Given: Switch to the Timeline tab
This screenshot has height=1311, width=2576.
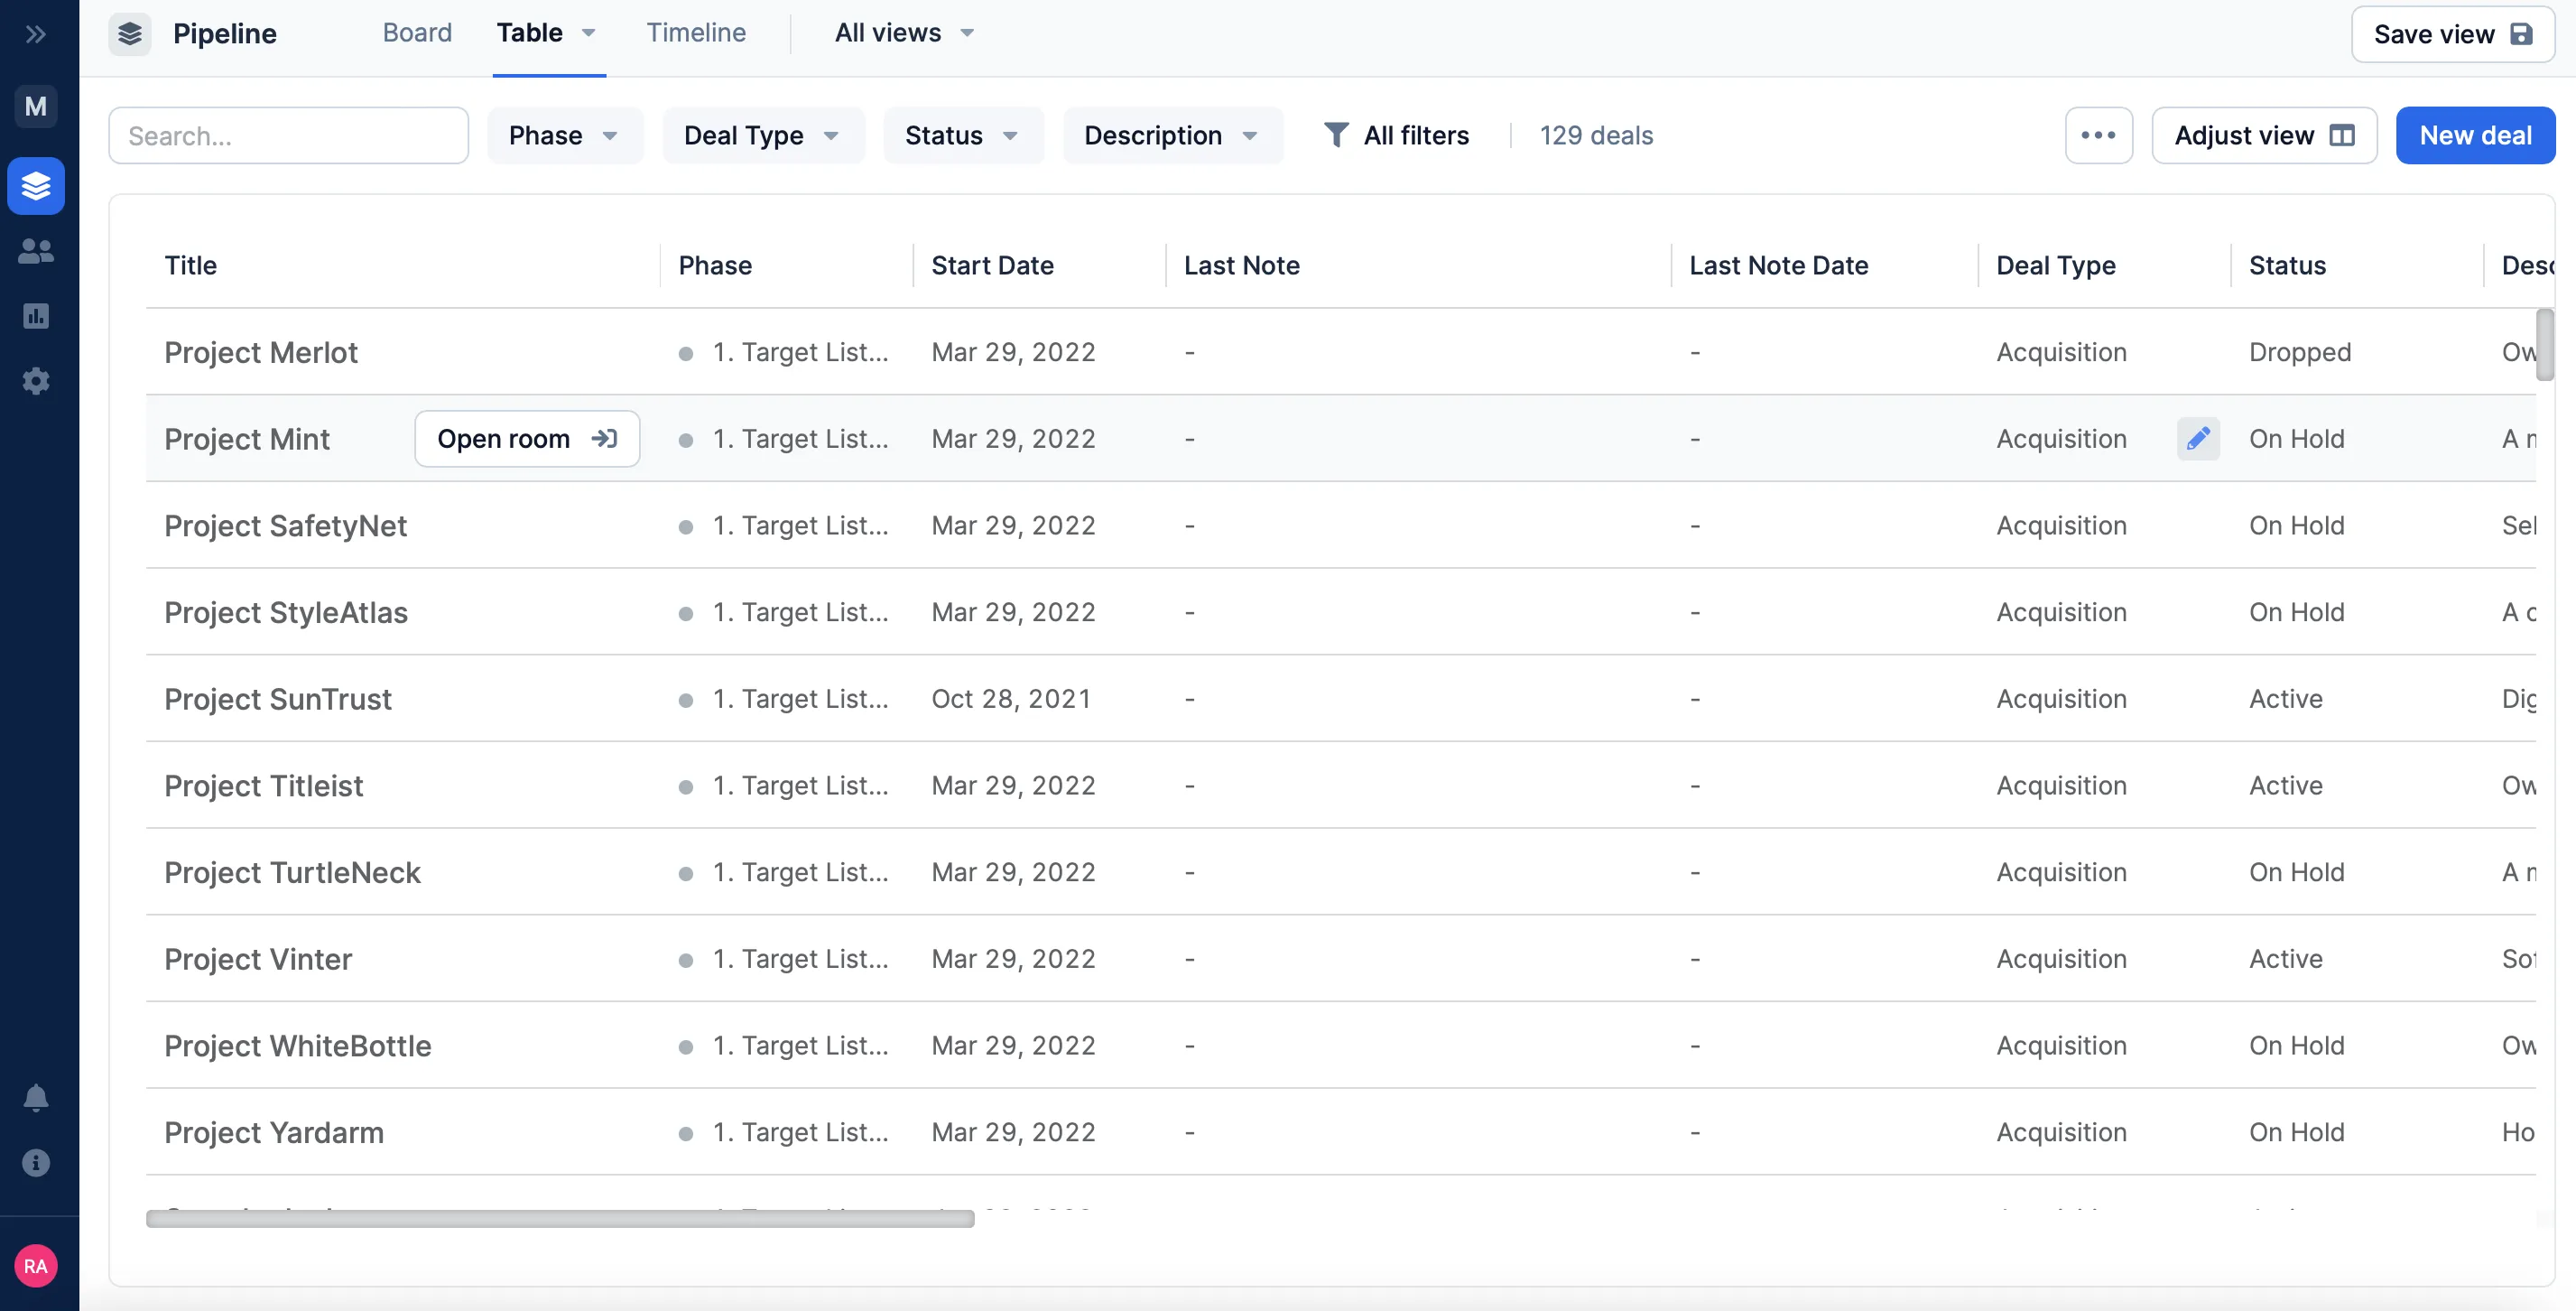Looking at the screenshot, I should (696, 33).
